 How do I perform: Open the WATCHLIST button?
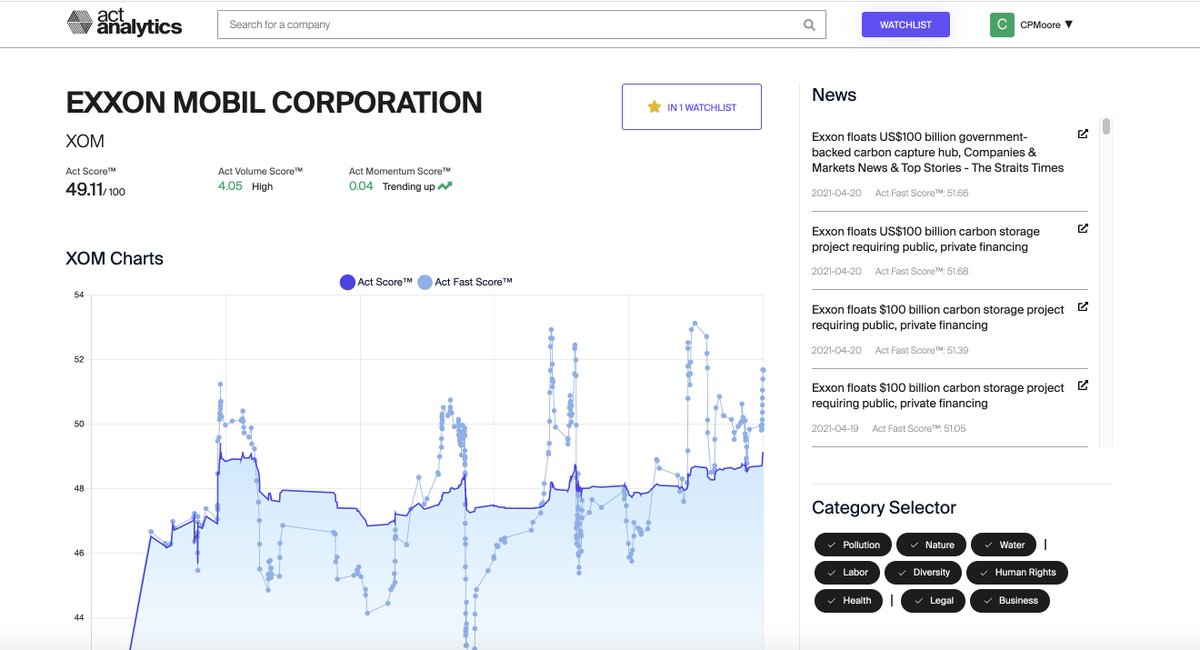click(906, 25)
